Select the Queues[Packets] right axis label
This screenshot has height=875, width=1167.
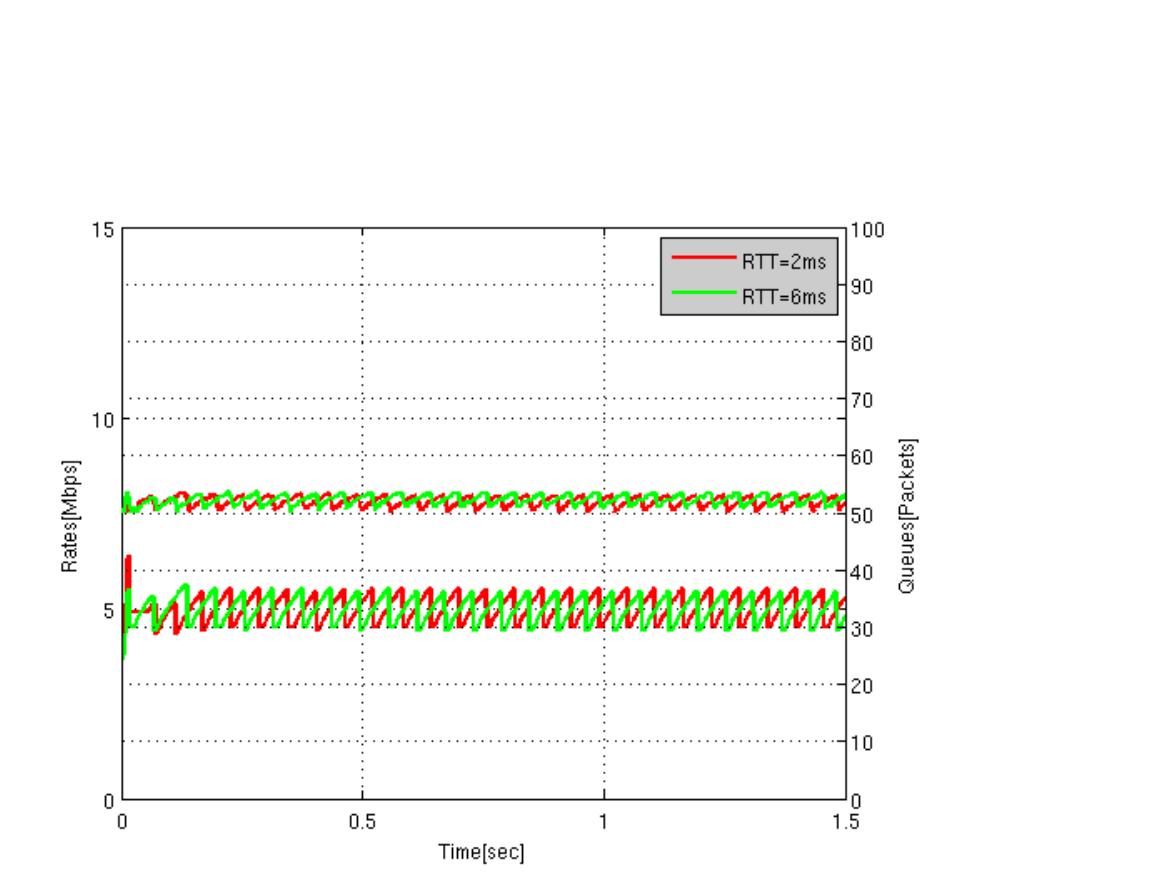point(907,516)
